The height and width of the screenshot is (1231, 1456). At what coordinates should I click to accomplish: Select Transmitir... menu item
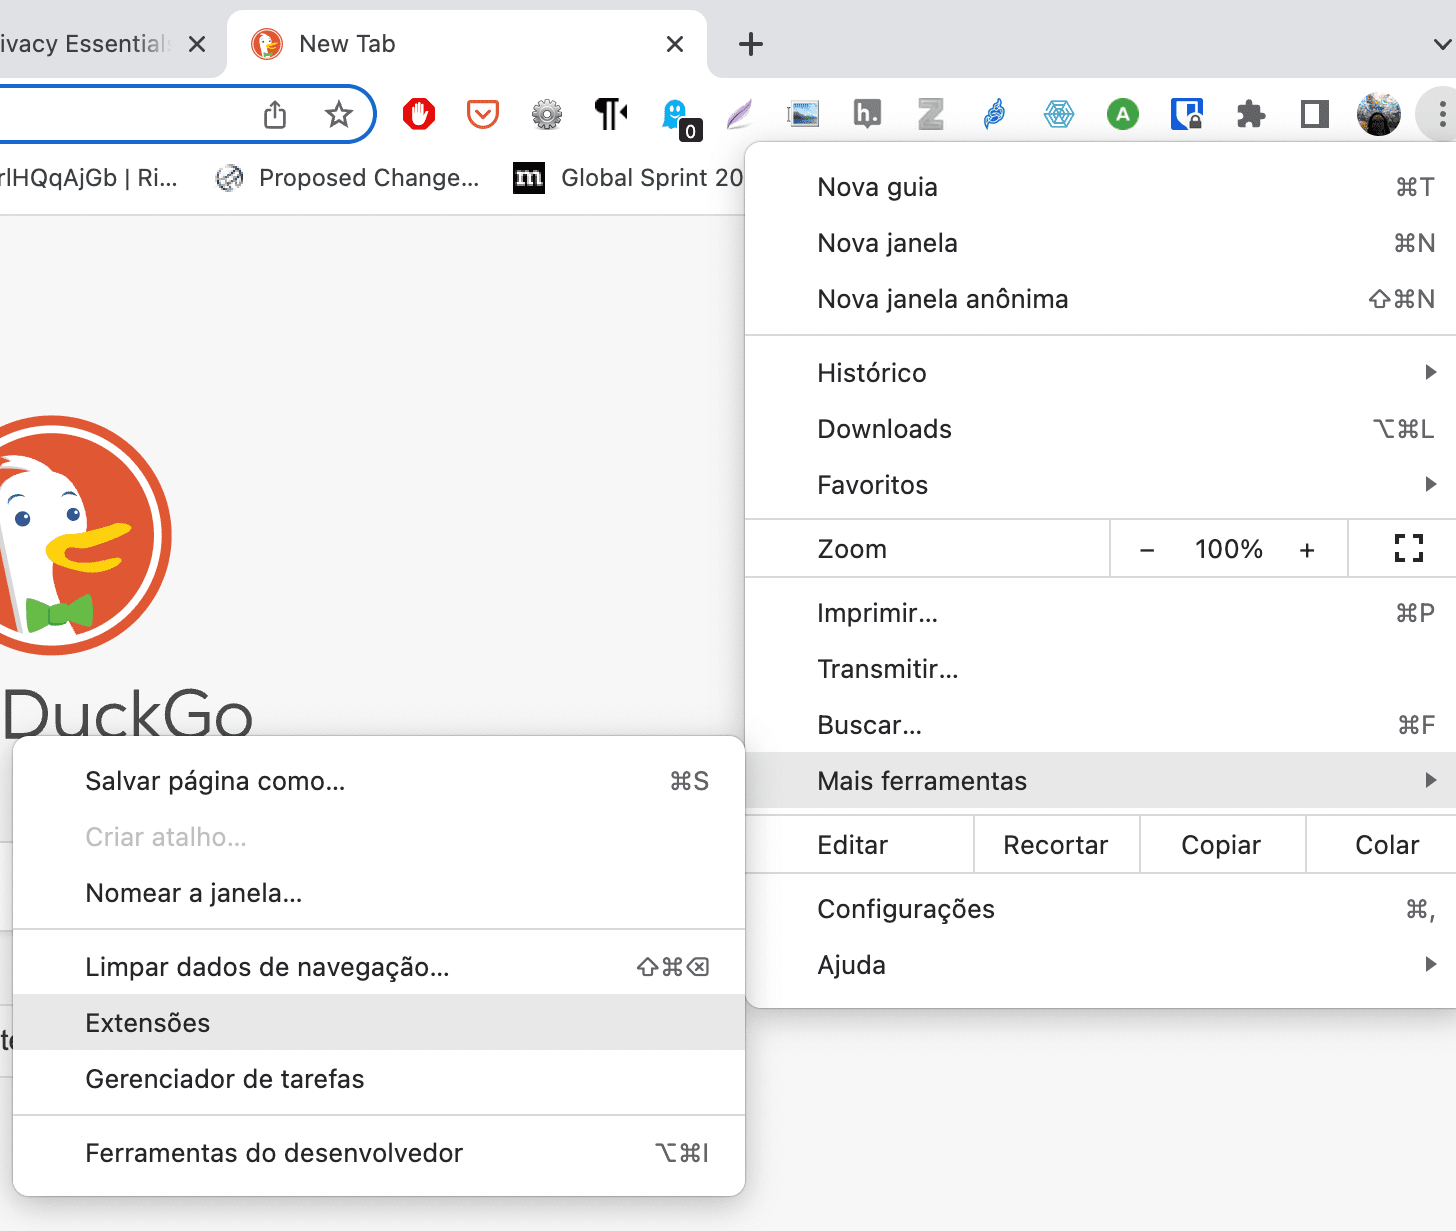coord(1100,669)
